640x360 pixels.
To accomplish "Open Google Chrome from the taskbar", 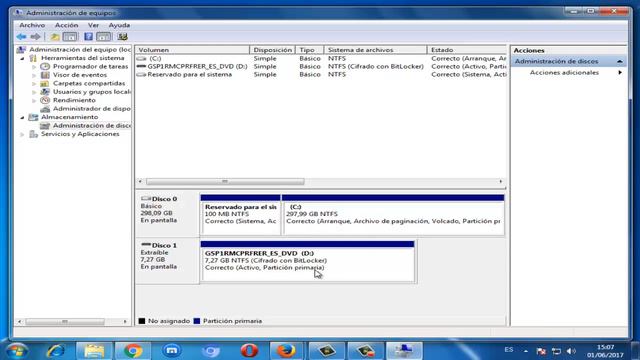I will point(133,351).
